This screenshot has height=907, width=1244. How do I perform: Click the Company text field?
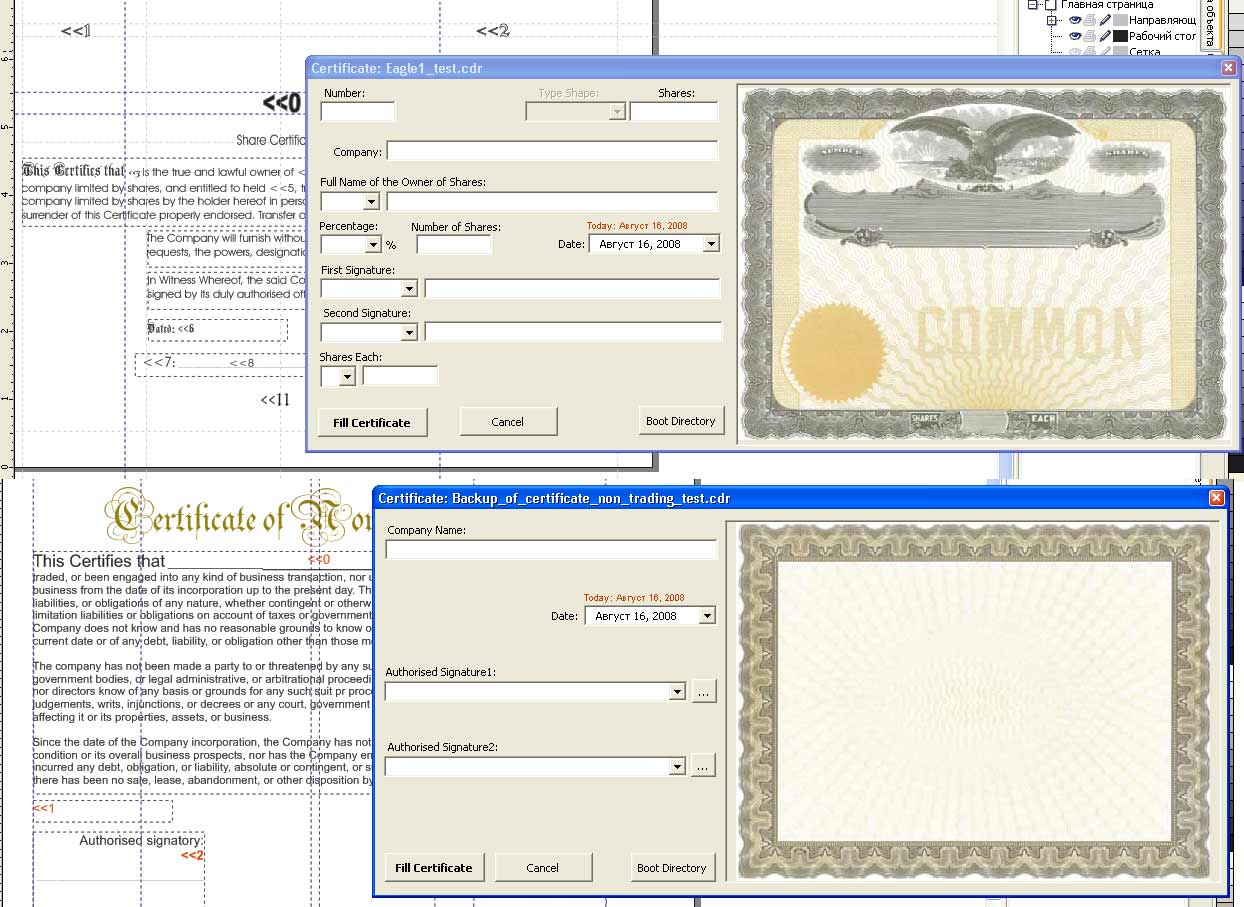tap(552, 151)
